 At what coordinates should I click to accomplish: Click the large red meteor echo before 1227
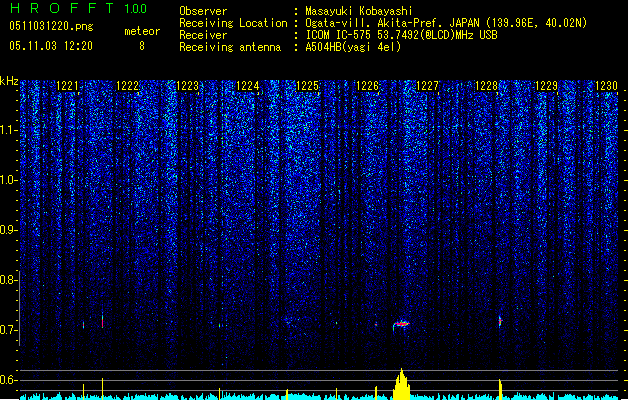(401, 323)
